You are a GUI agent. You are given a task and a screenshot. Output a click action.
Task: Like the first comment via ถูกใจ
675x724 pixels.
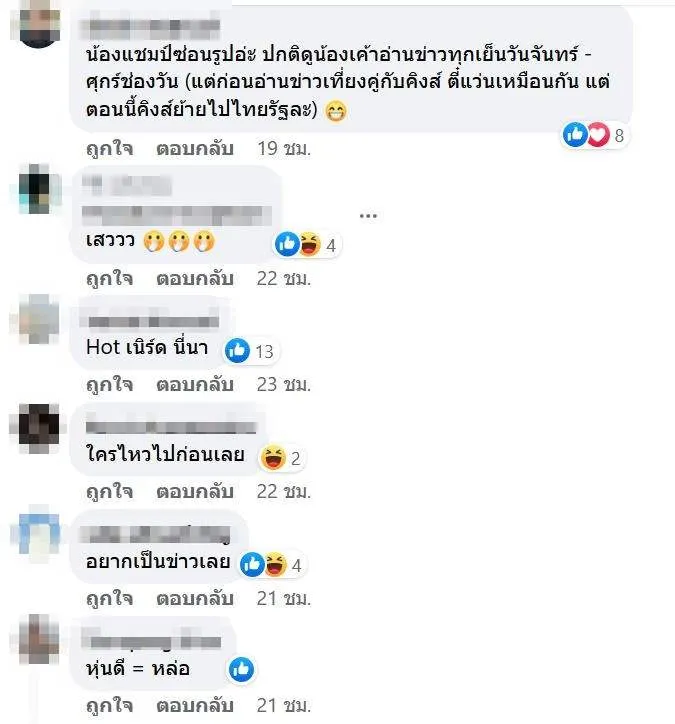(110, 149)
